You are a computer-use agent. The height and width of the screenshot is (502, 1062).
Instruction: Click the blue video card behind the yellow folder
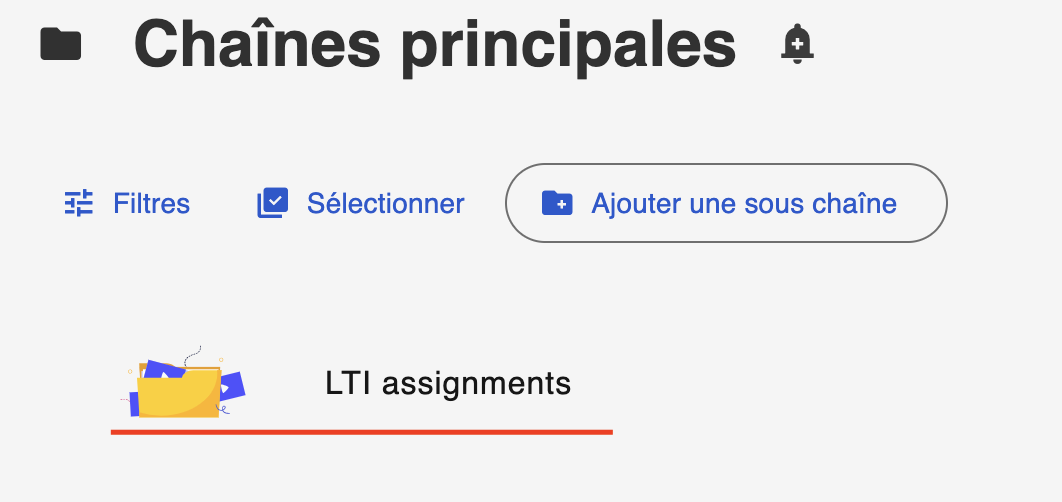click(x=232, y=385)
